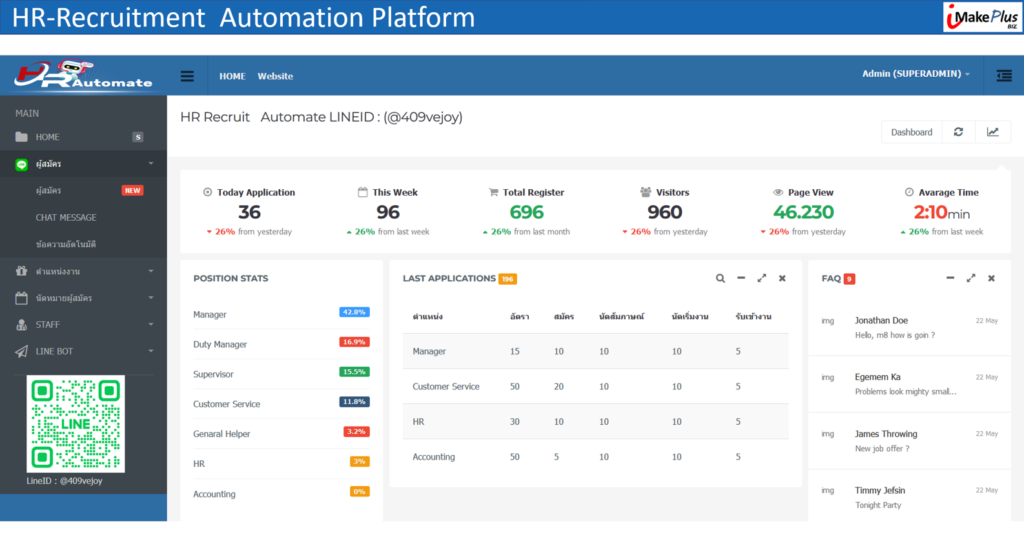The width and height of the screenshot is (1024, 550).
Task: Click the Jonathan Doe avatar image
Action: coord(827,321)
